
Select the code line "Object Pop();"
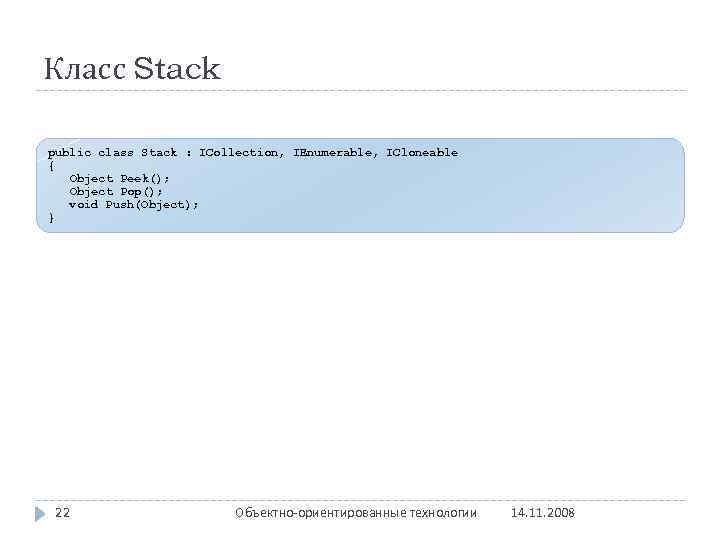116,191
